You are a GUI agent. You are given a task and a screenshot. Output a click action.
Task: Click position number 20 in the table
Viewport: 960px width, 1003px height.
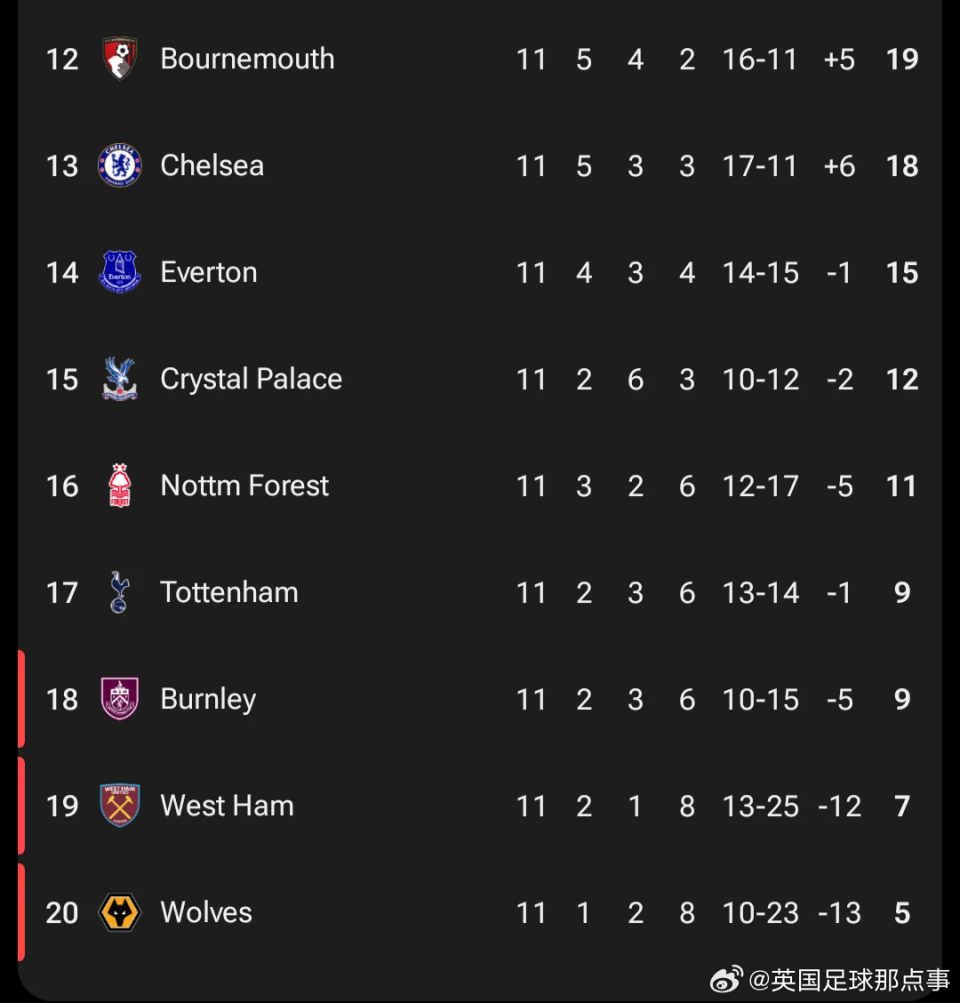point(62,912)
